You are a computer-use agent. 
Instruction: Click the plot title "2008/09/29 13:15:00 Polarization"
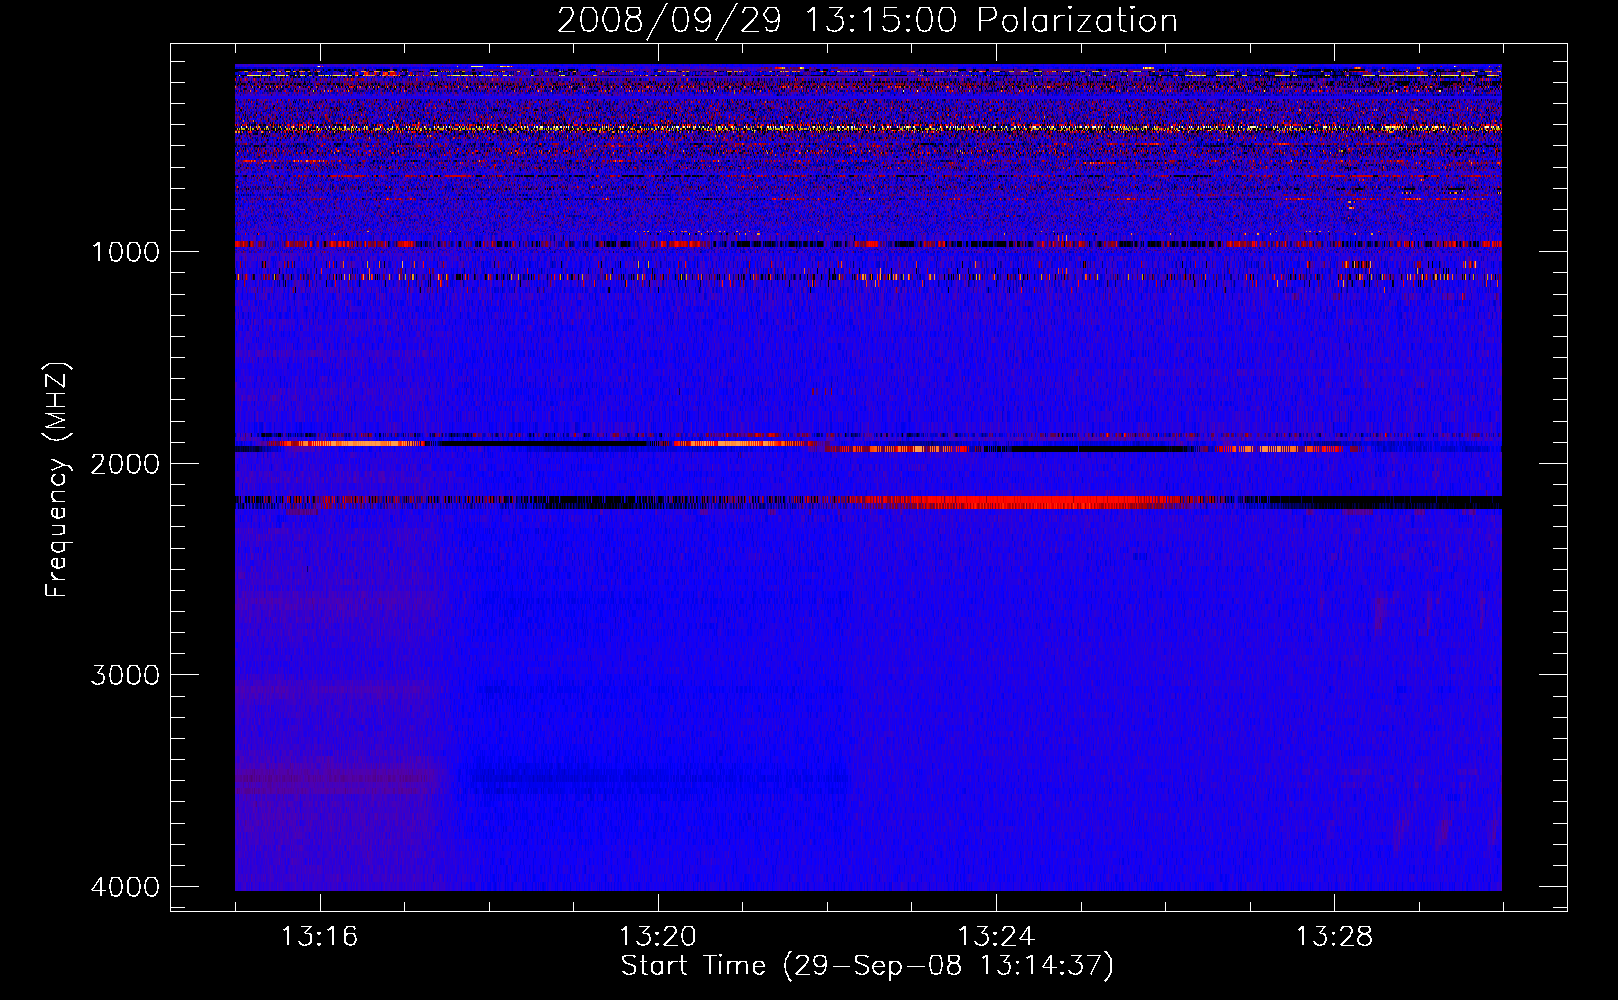tap(867, 20)
